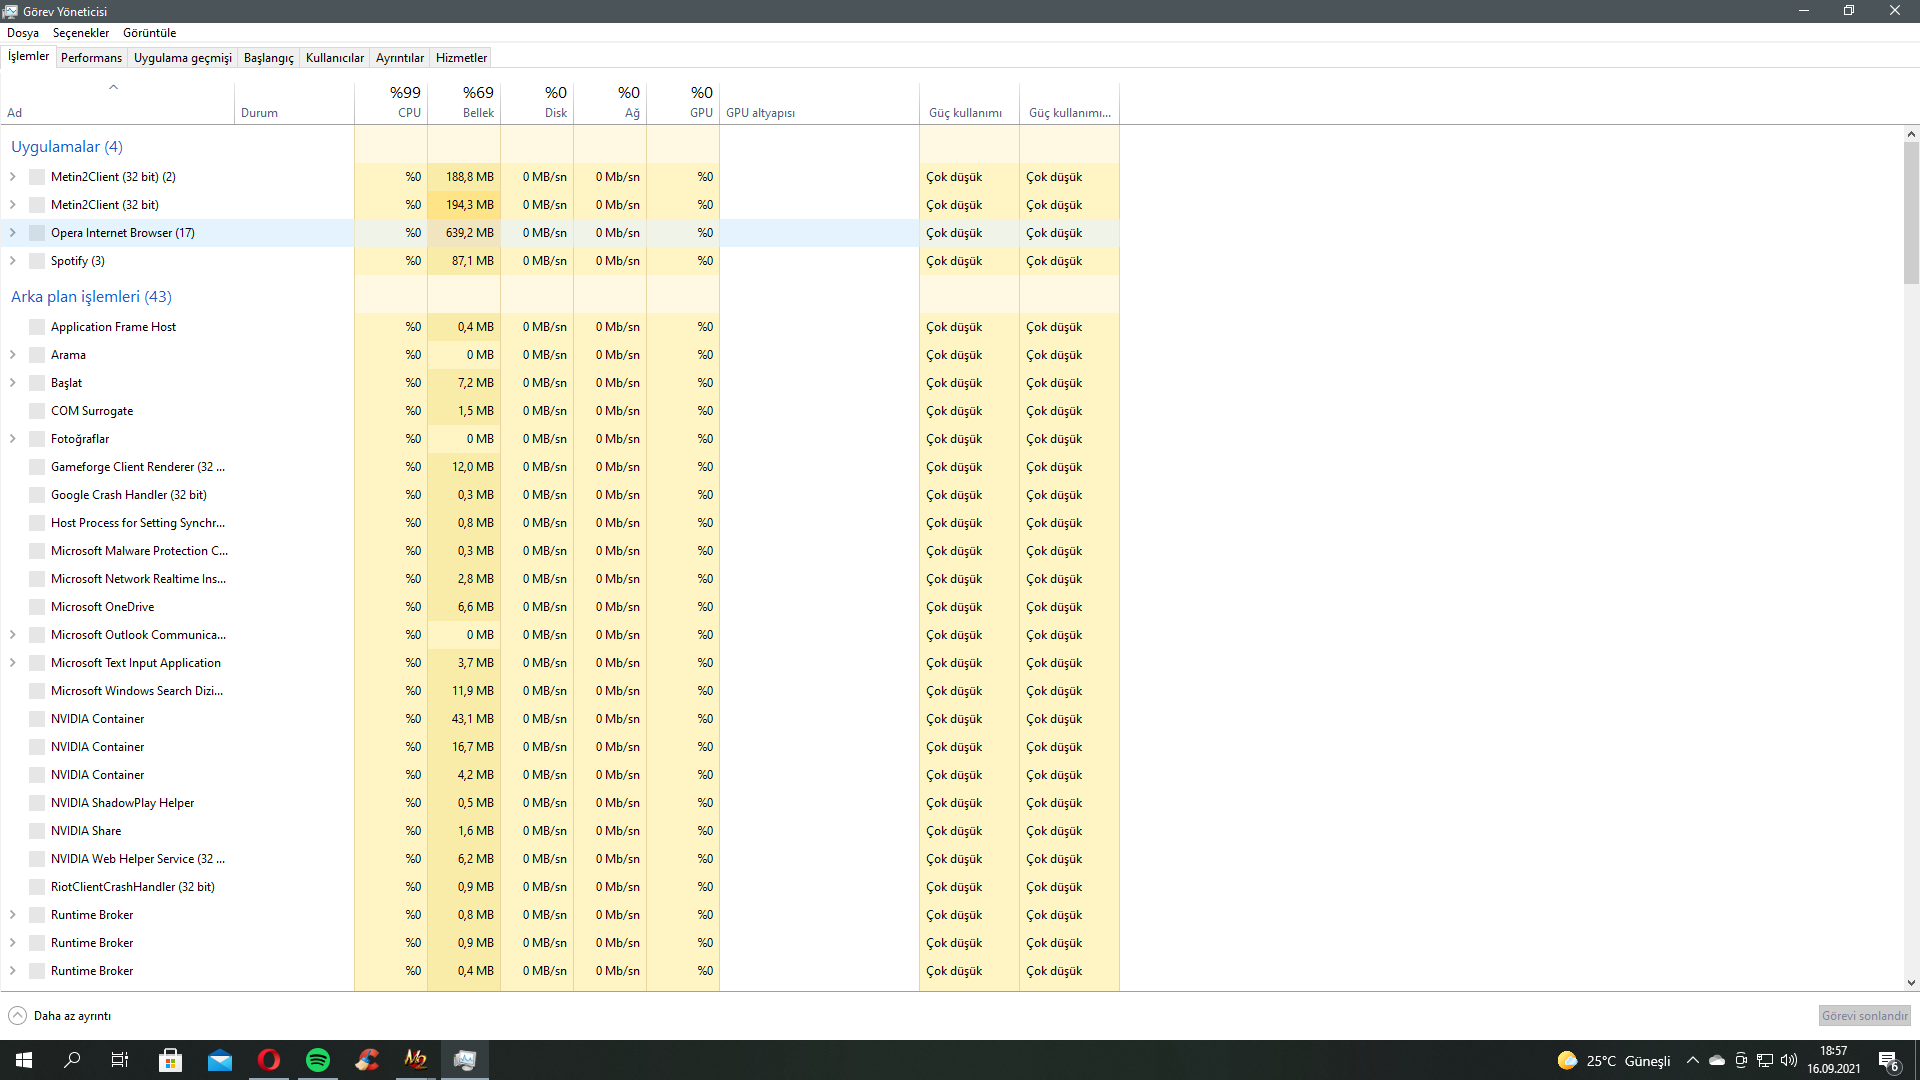Click the vertical scrollbar down arrow
This screenshot has height=1080, width=1920.
[x=1911, y=983]
